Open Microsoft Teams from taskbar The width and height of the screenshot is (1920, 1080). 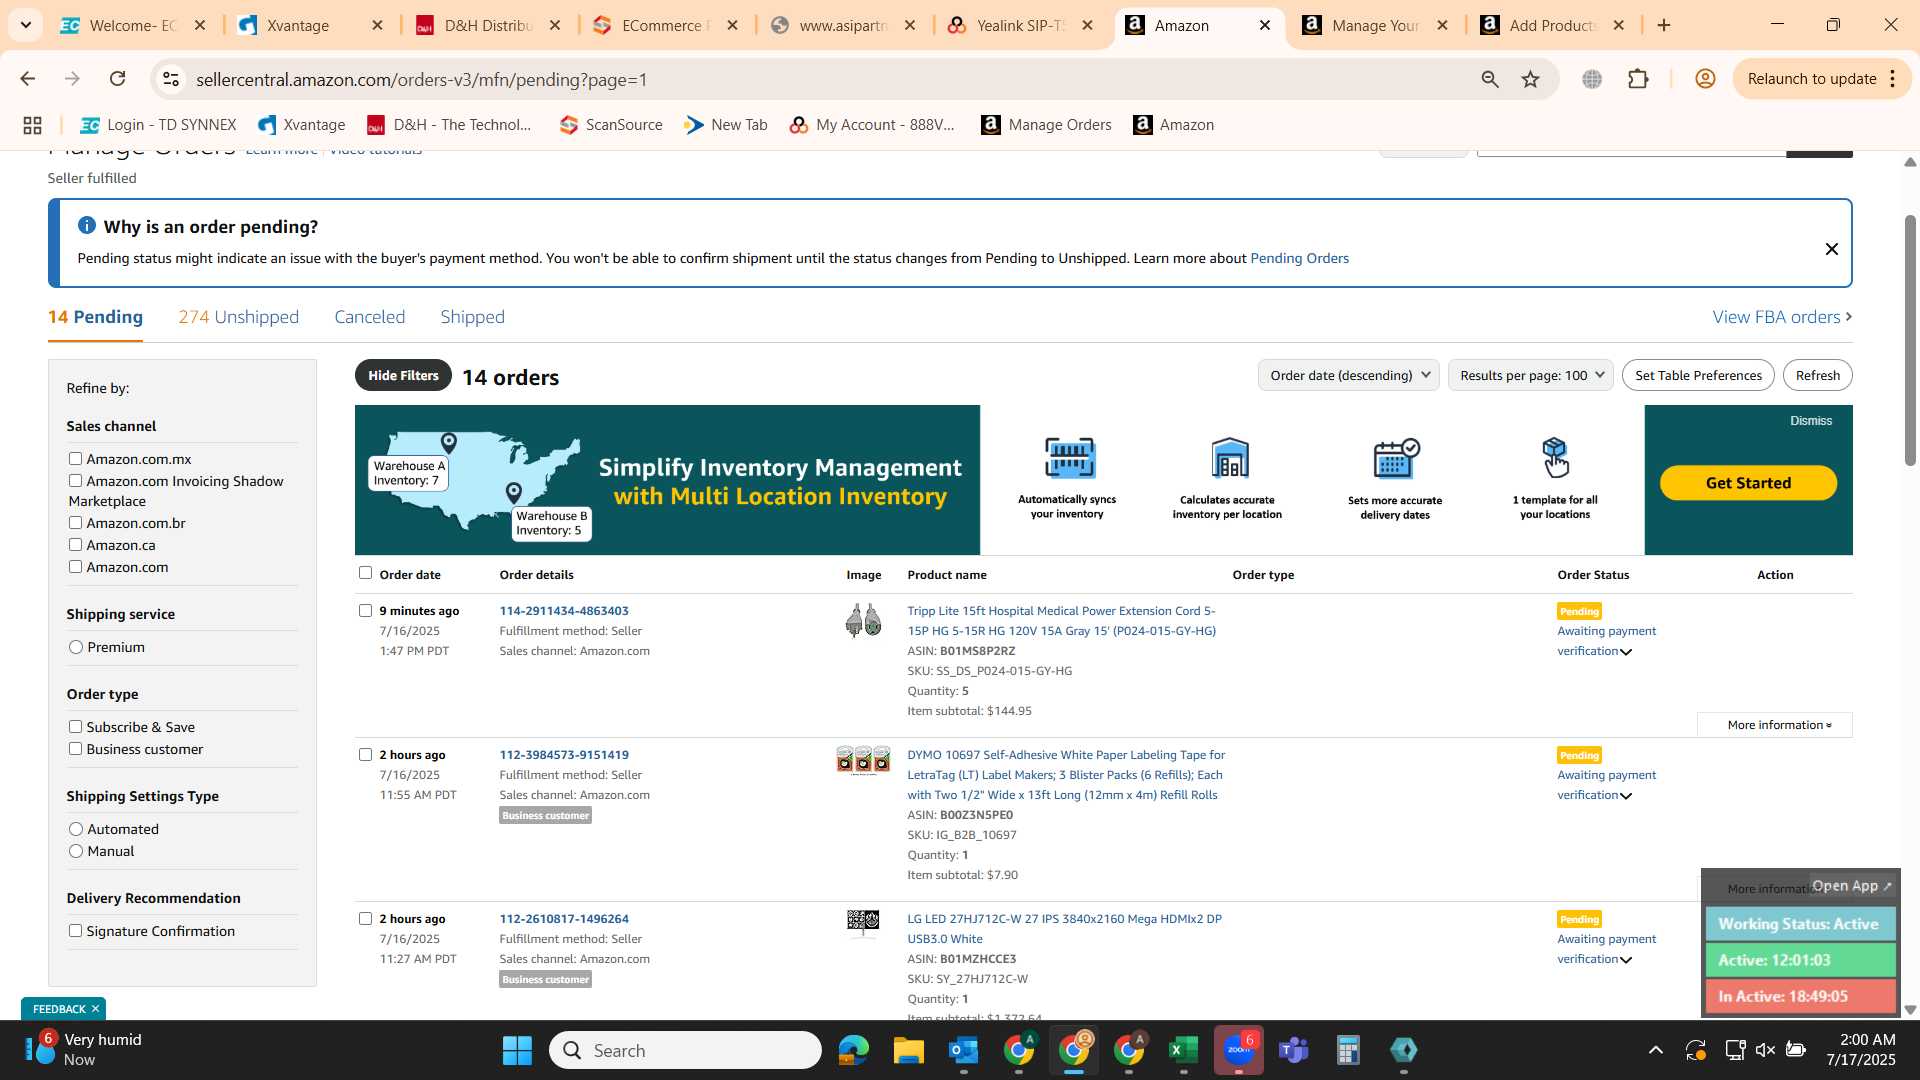[x=1293, y=1050]
